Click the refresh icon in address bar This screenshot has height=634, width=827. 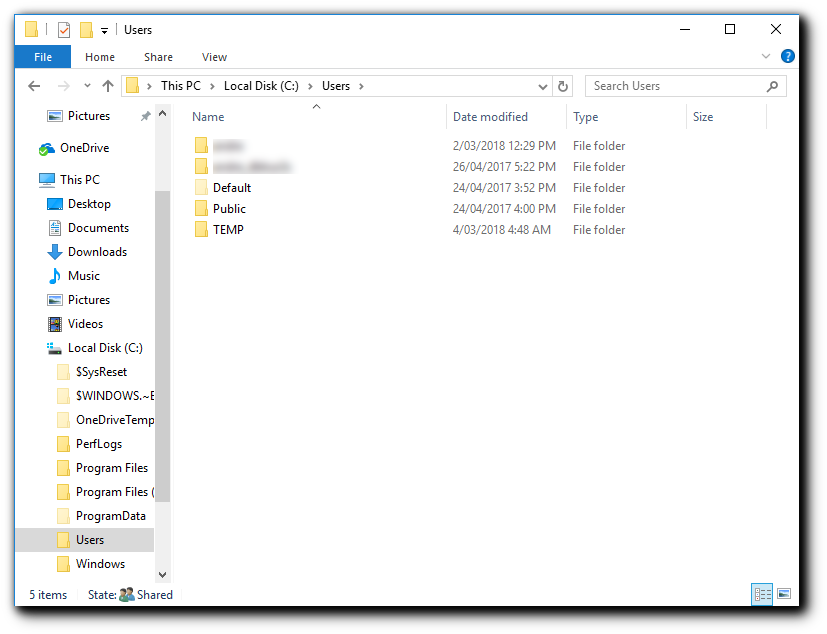point(562,86)
